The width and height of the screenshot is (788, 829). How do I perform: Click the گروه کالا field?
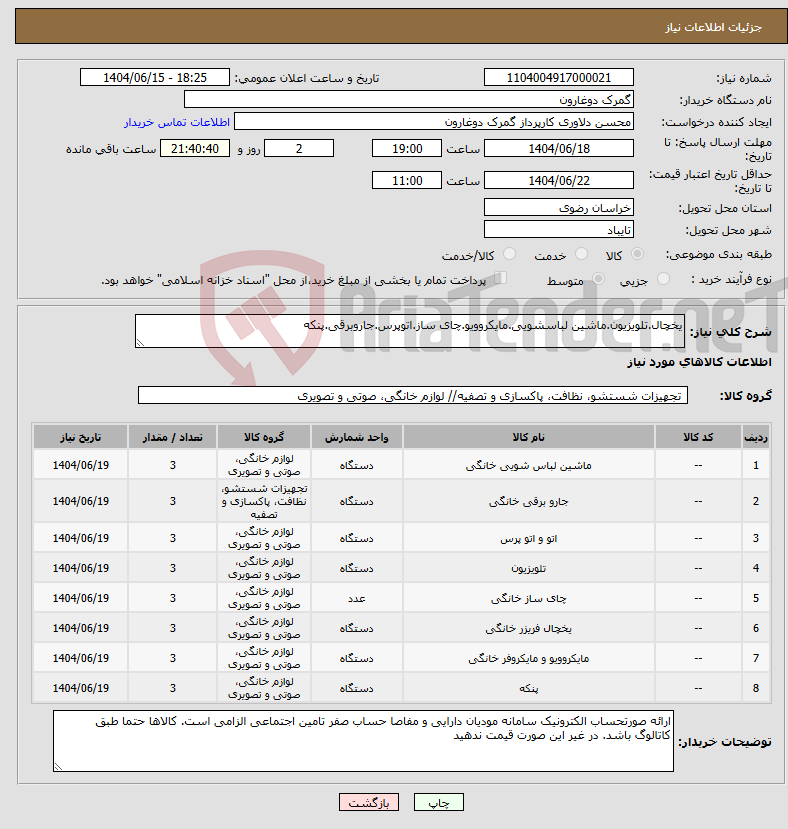tap(413, 395)
